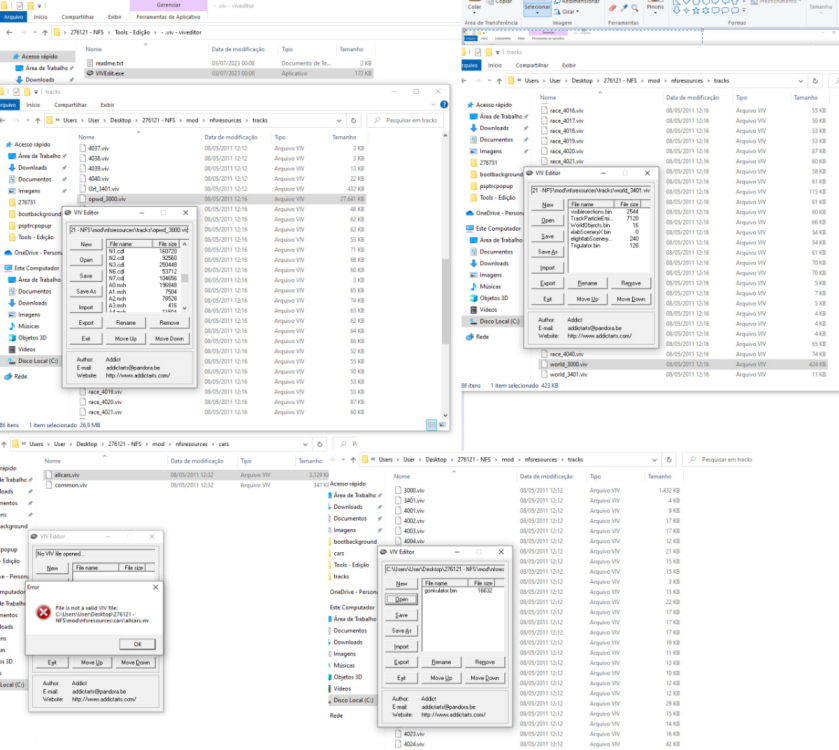Open the Tamanho line-size selector
The image size is (839, 750).
tap(820, 8)
